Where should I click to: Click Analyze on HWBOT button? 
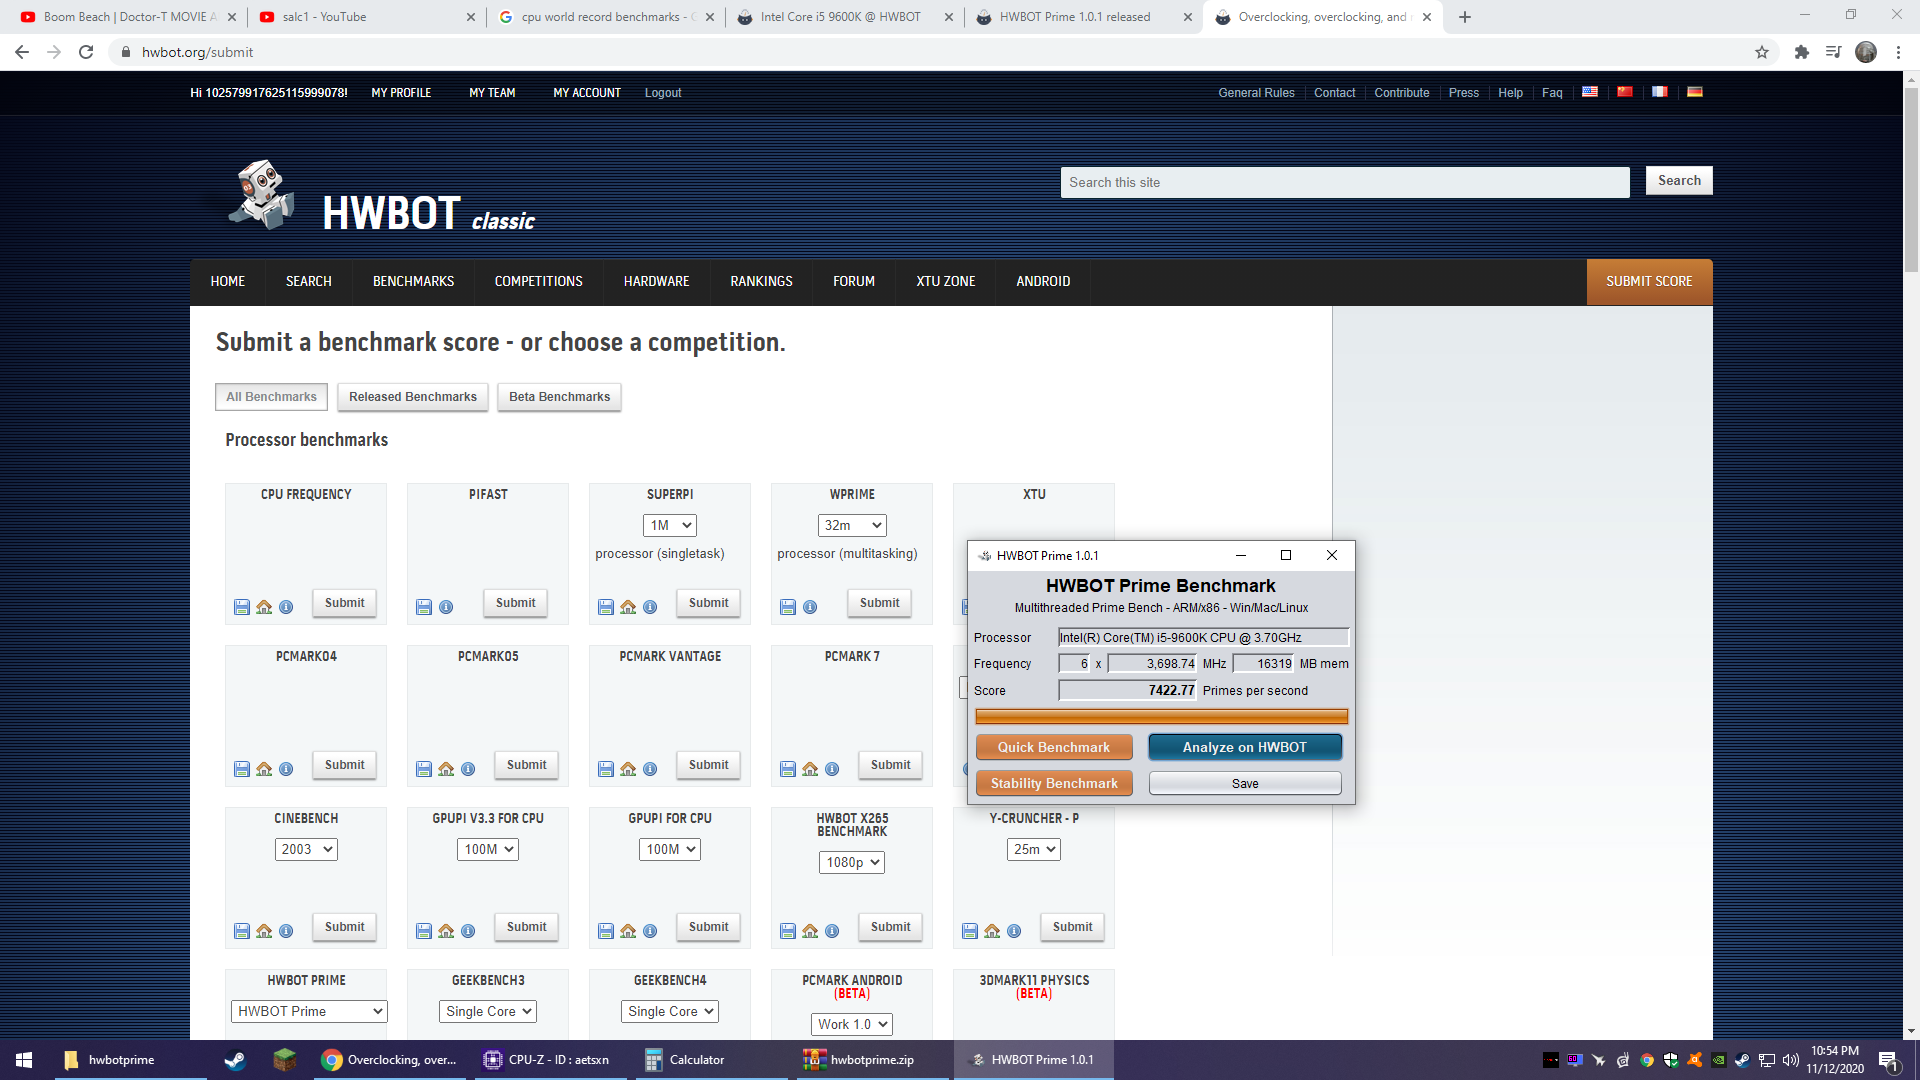[x=1245, y=747]
